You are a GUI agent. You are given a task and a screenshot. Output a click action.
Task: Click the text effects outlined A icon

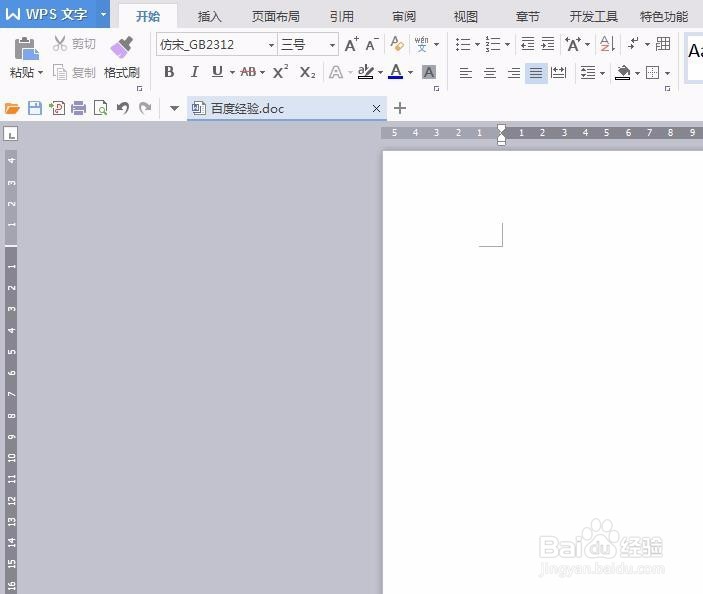pos(336,72)
